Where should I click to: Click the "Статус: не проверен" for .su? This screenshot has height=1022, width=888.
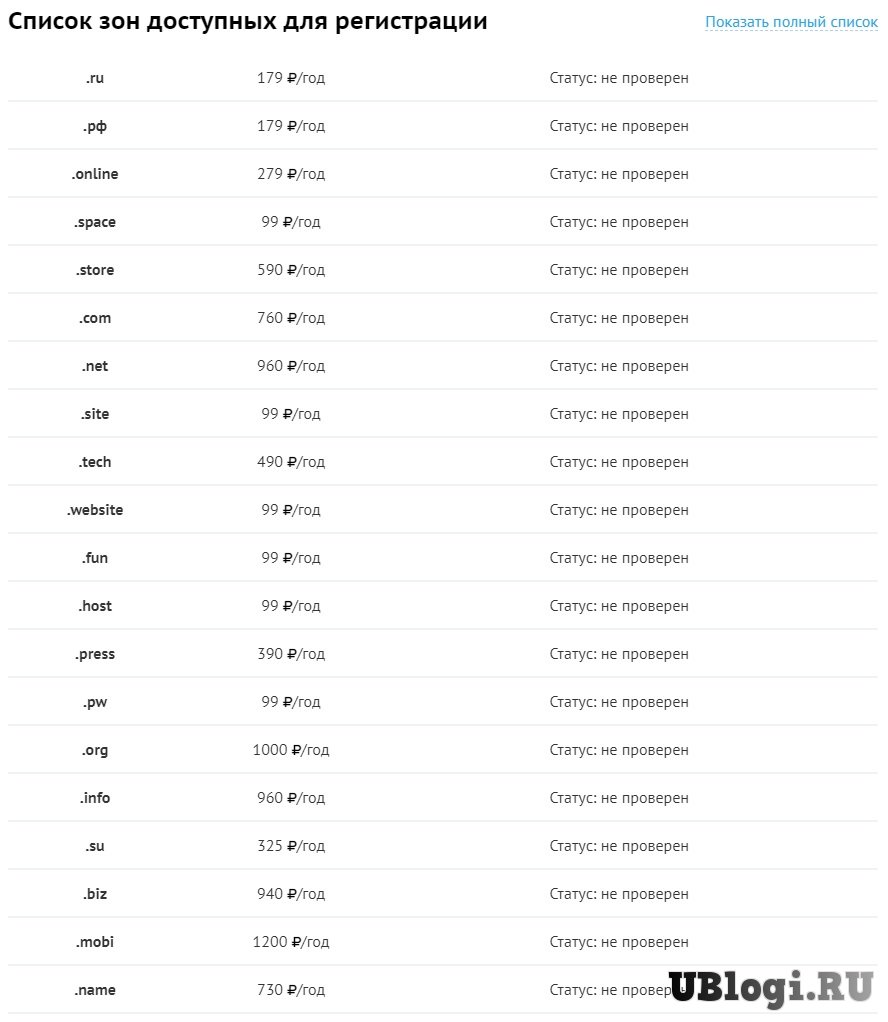[619, 846]
